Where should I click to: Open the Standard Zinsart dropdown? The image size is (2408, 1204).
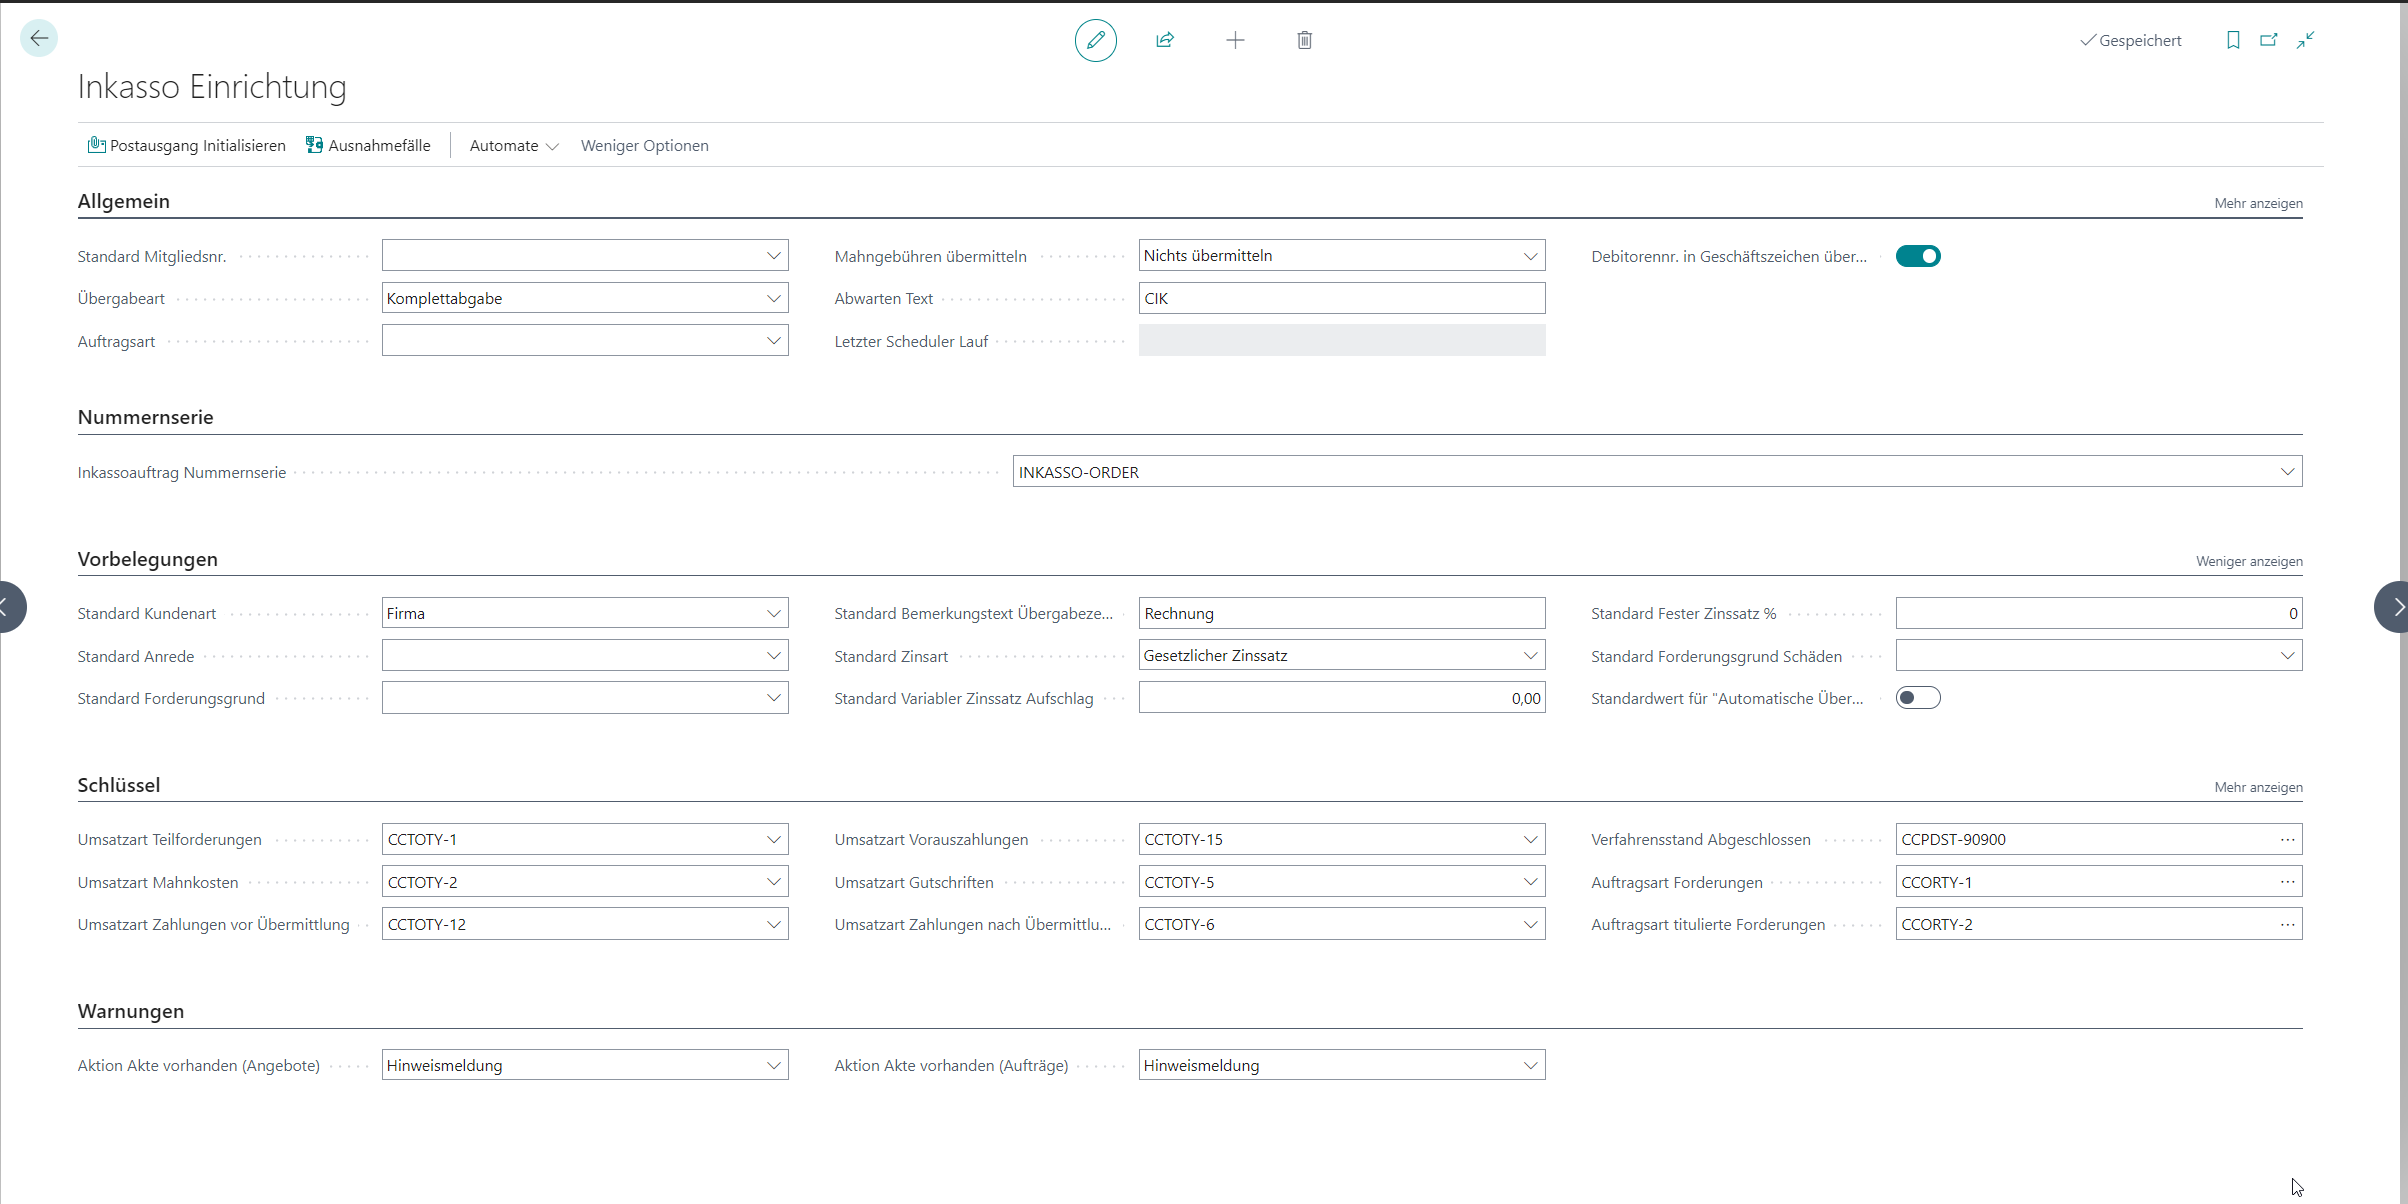(1530, 656)
